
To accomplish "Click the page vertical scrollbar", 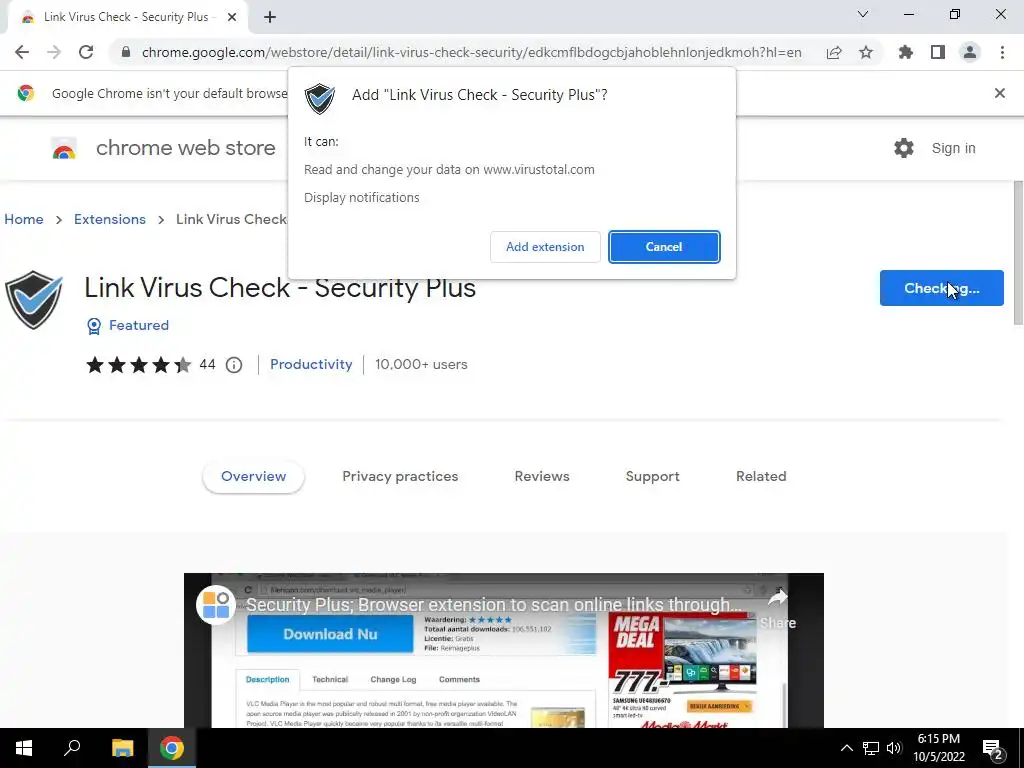I will coord(1019,251).
